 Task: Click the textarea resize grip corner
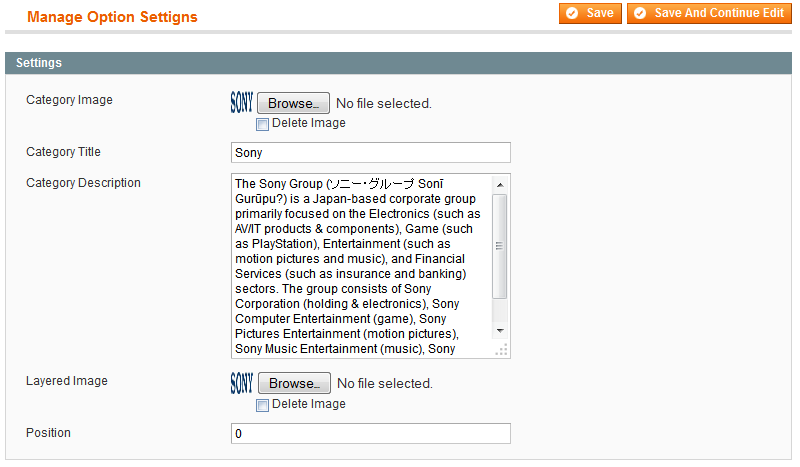pyautogui.click(x=502, y=350)
